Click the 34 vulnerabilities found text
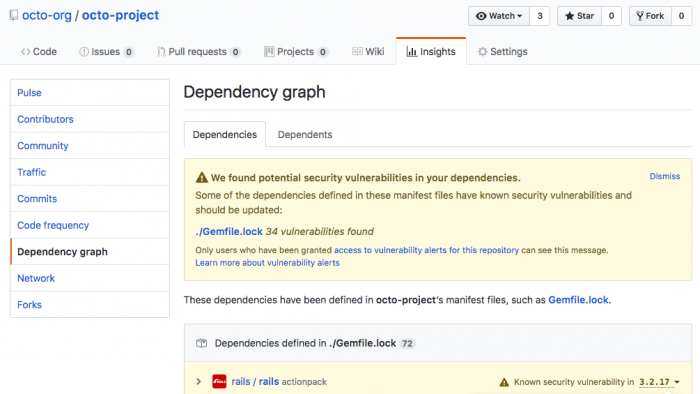 click(x=320, y=232)
